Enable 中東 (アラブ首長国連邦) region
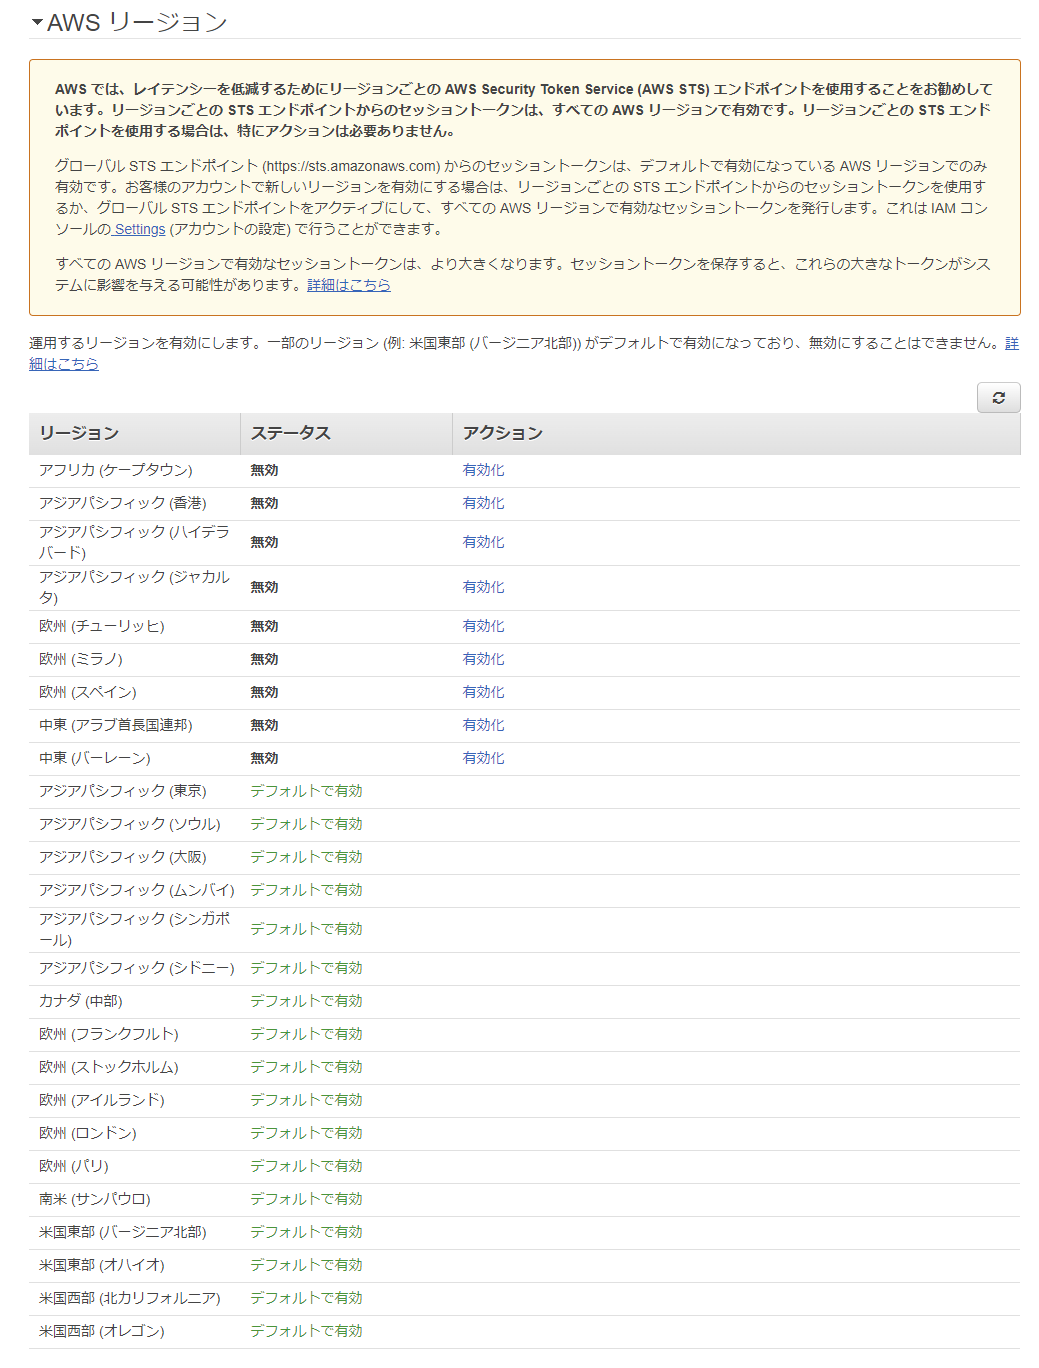This screenshot has width=1039, height=1368. coord(483,725)
